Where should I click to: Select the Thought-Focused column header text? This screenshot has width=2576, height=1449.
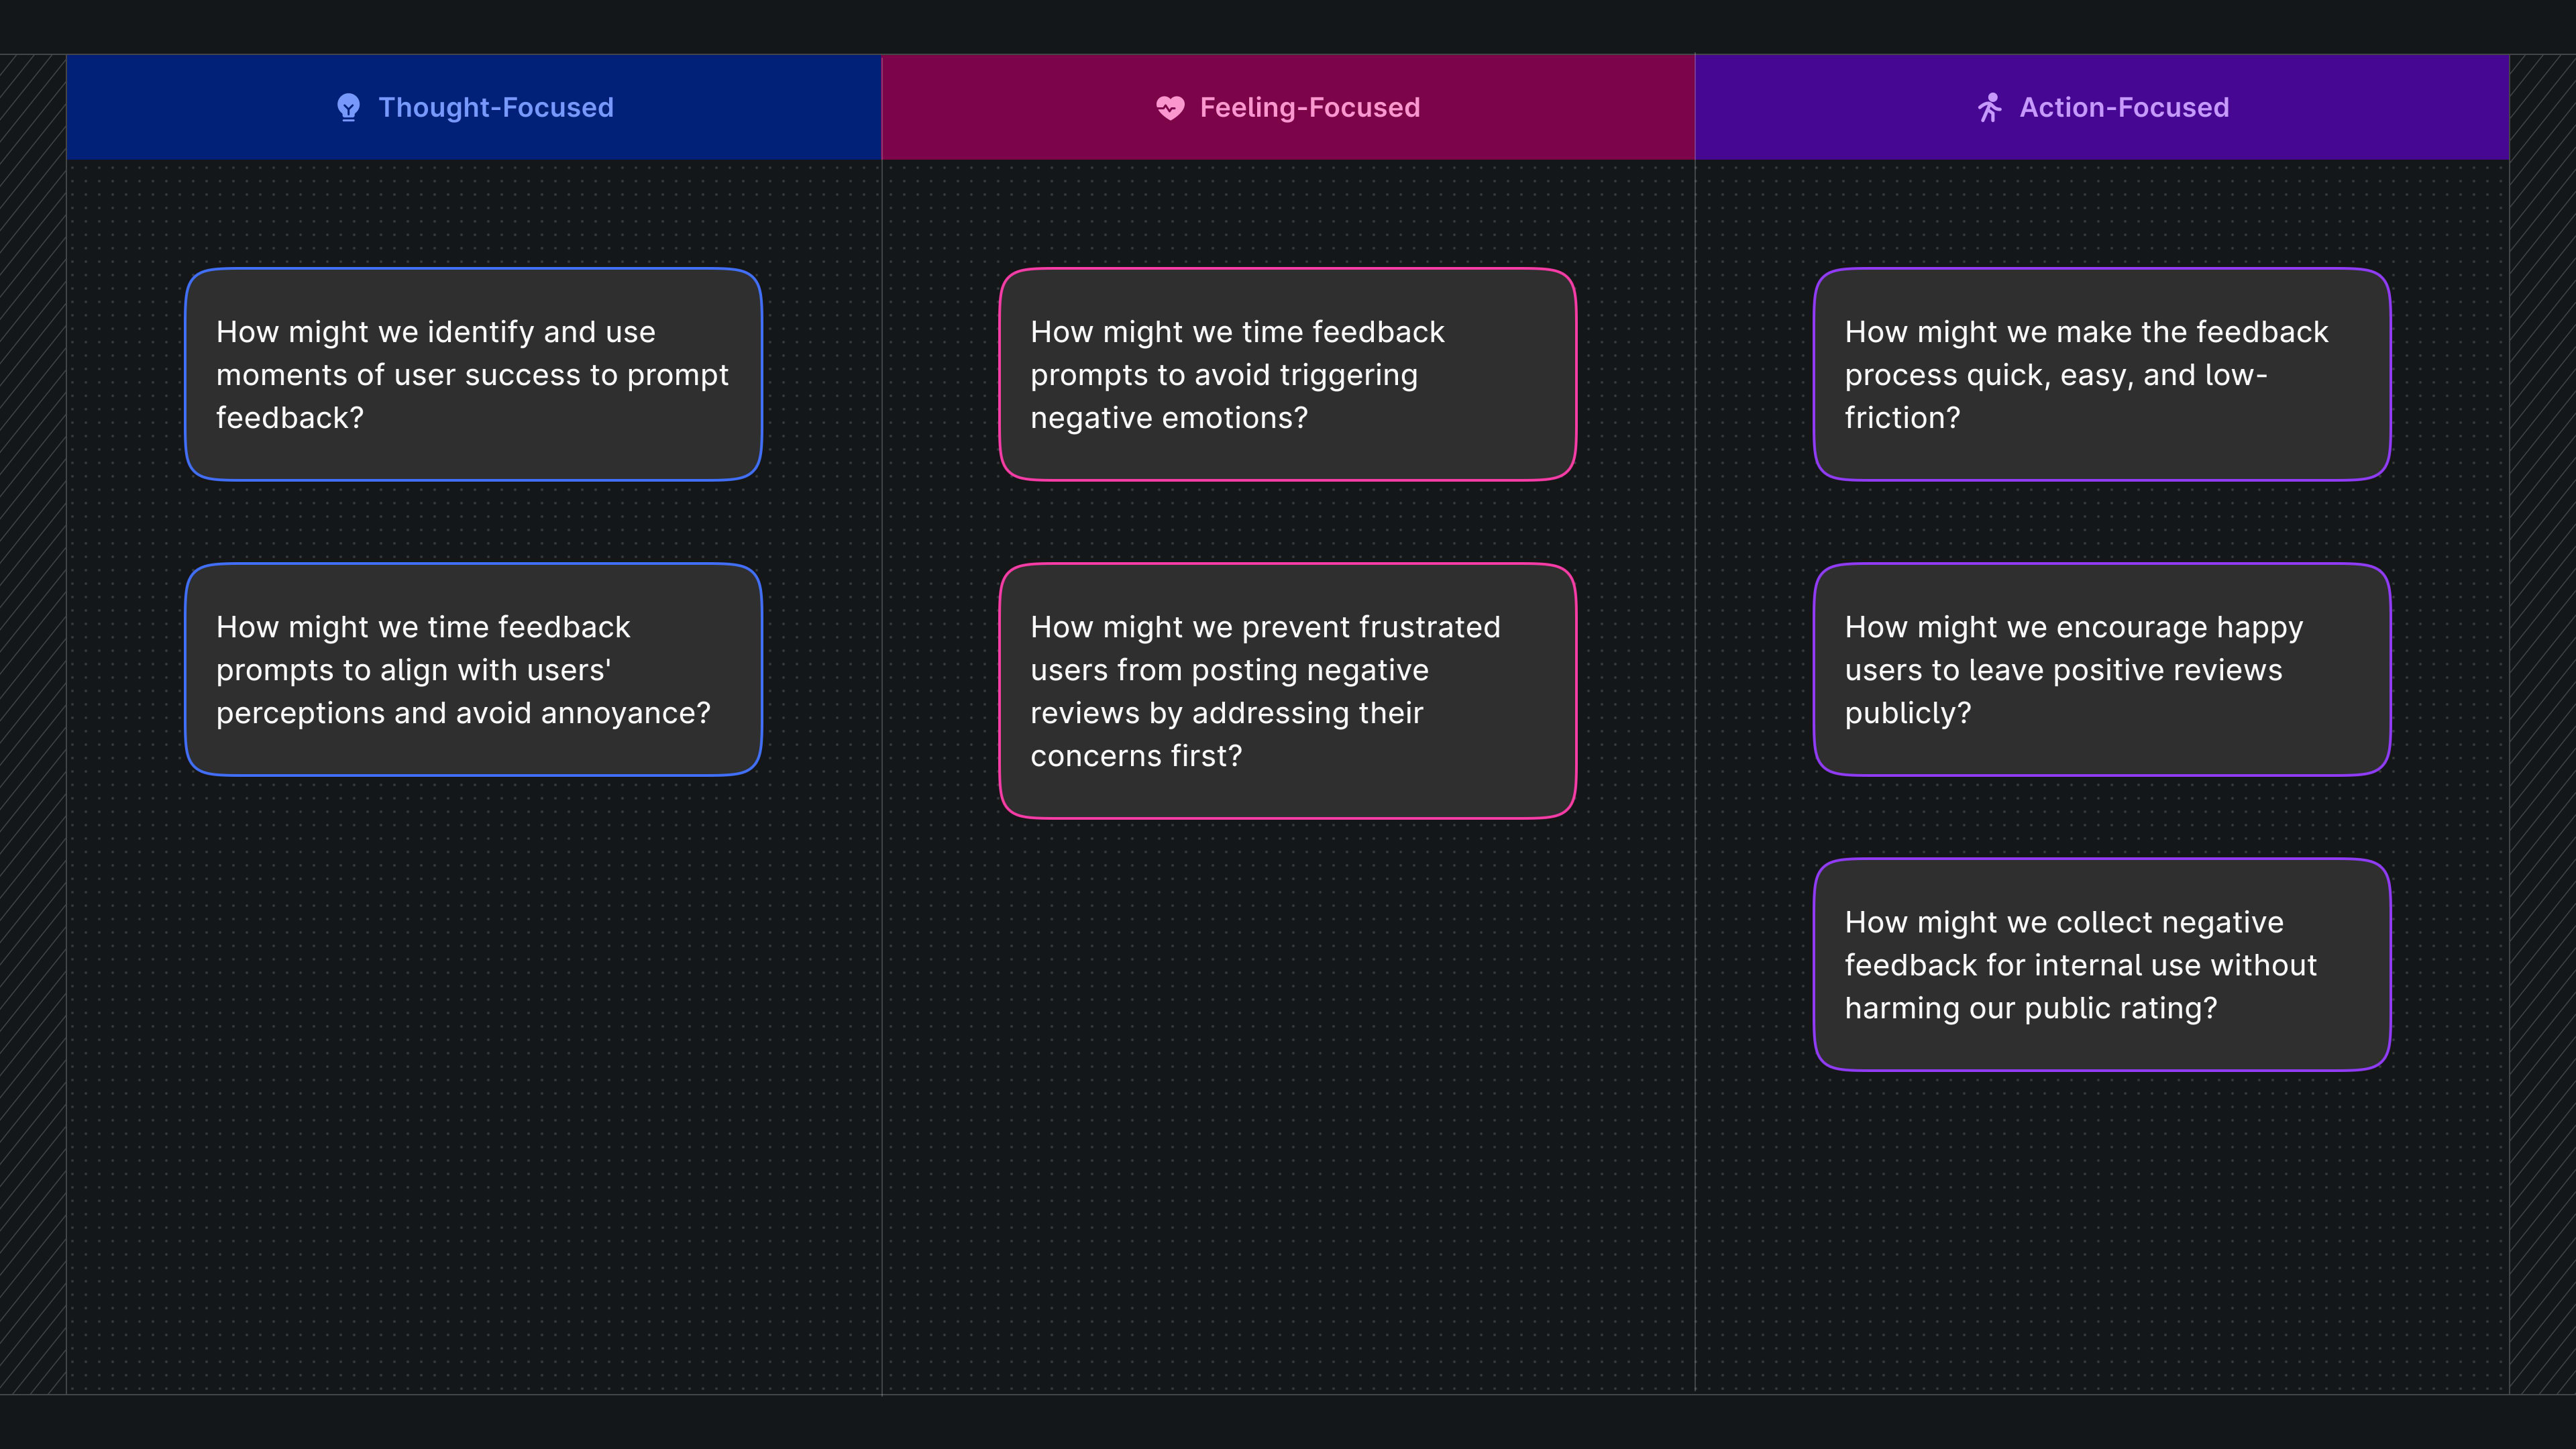click(x=496, y=107)
